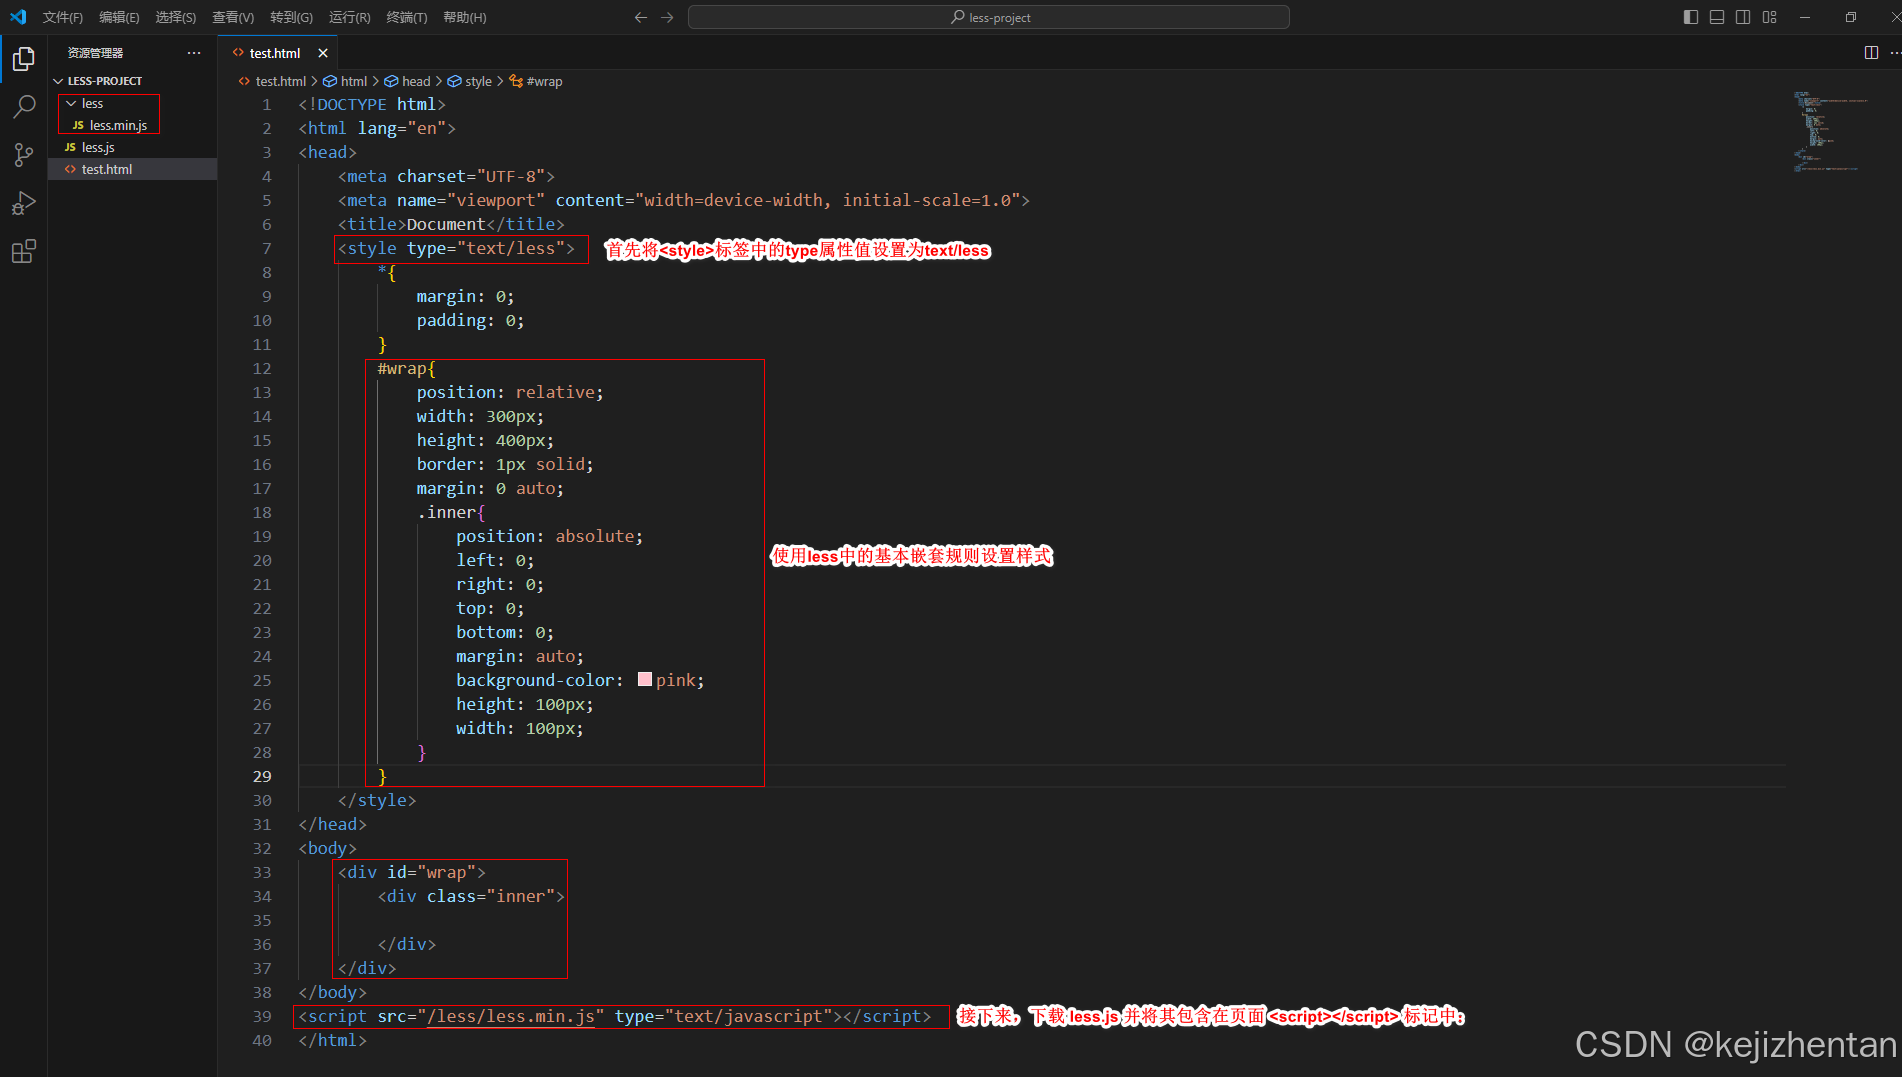Open the 文件(F) menu
Viewport: 1902px width, 1077px height.
63,17
